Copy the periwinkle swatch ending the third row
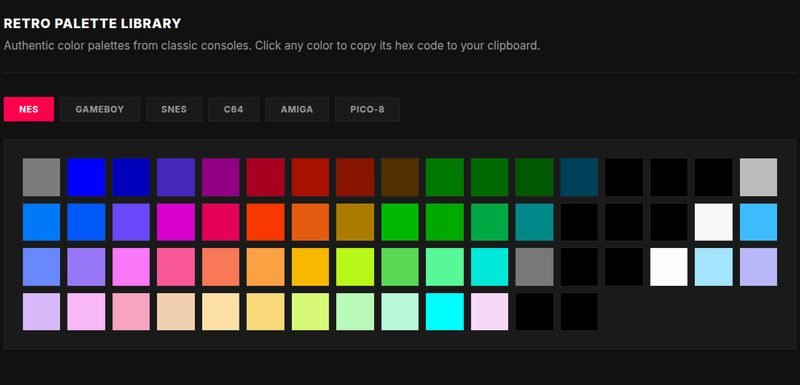The image size is (800, 385). (759, 267)
